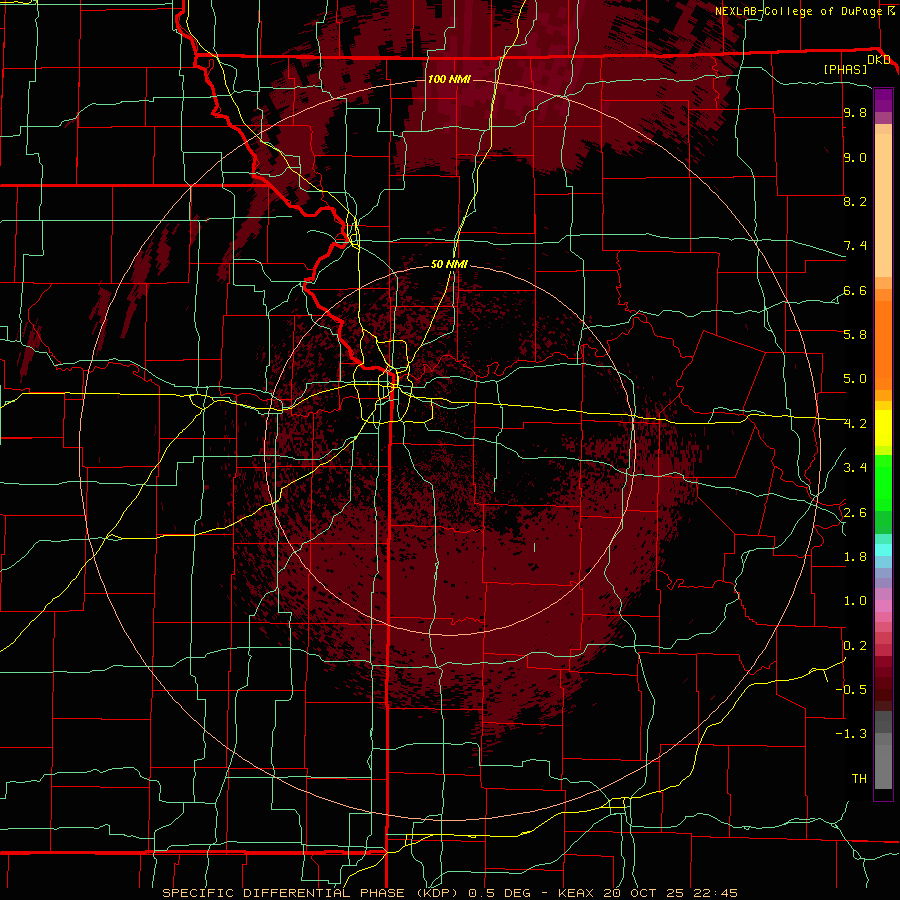Click the 4.2 scale value
Viewport: 900px width, 900px height.
(855, 424)
